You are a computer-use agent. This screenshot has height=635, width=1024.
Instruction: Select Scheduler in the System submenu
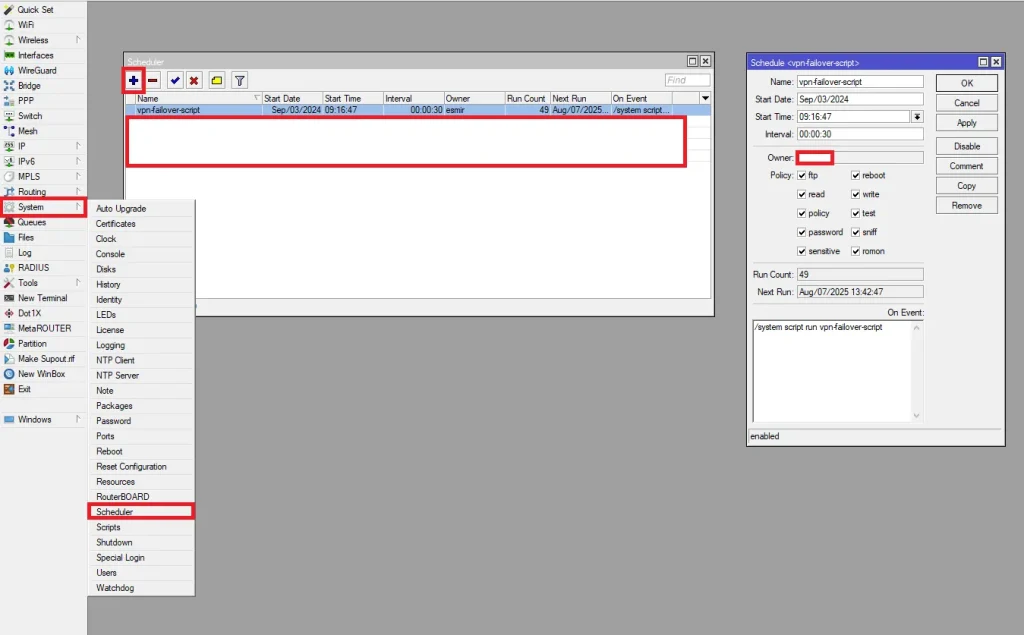[114, 512]
